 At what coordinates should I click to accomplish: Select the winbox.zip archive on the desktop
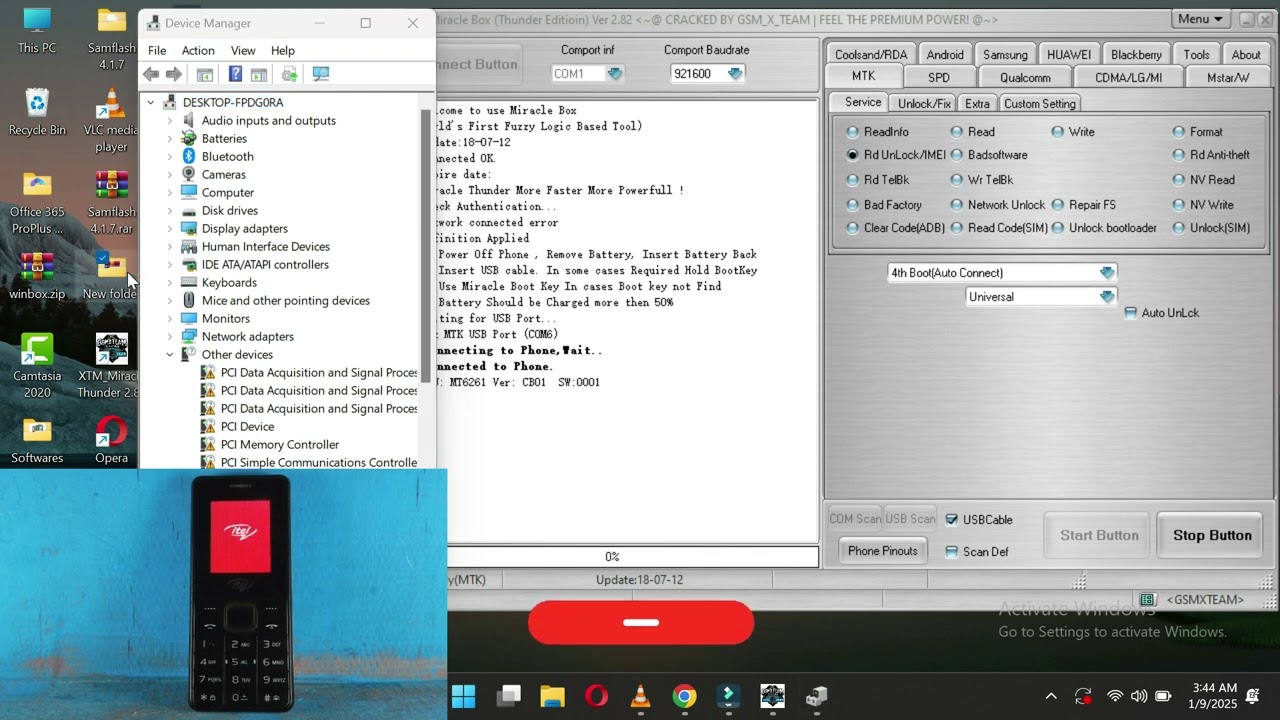[x=37, y=277]
